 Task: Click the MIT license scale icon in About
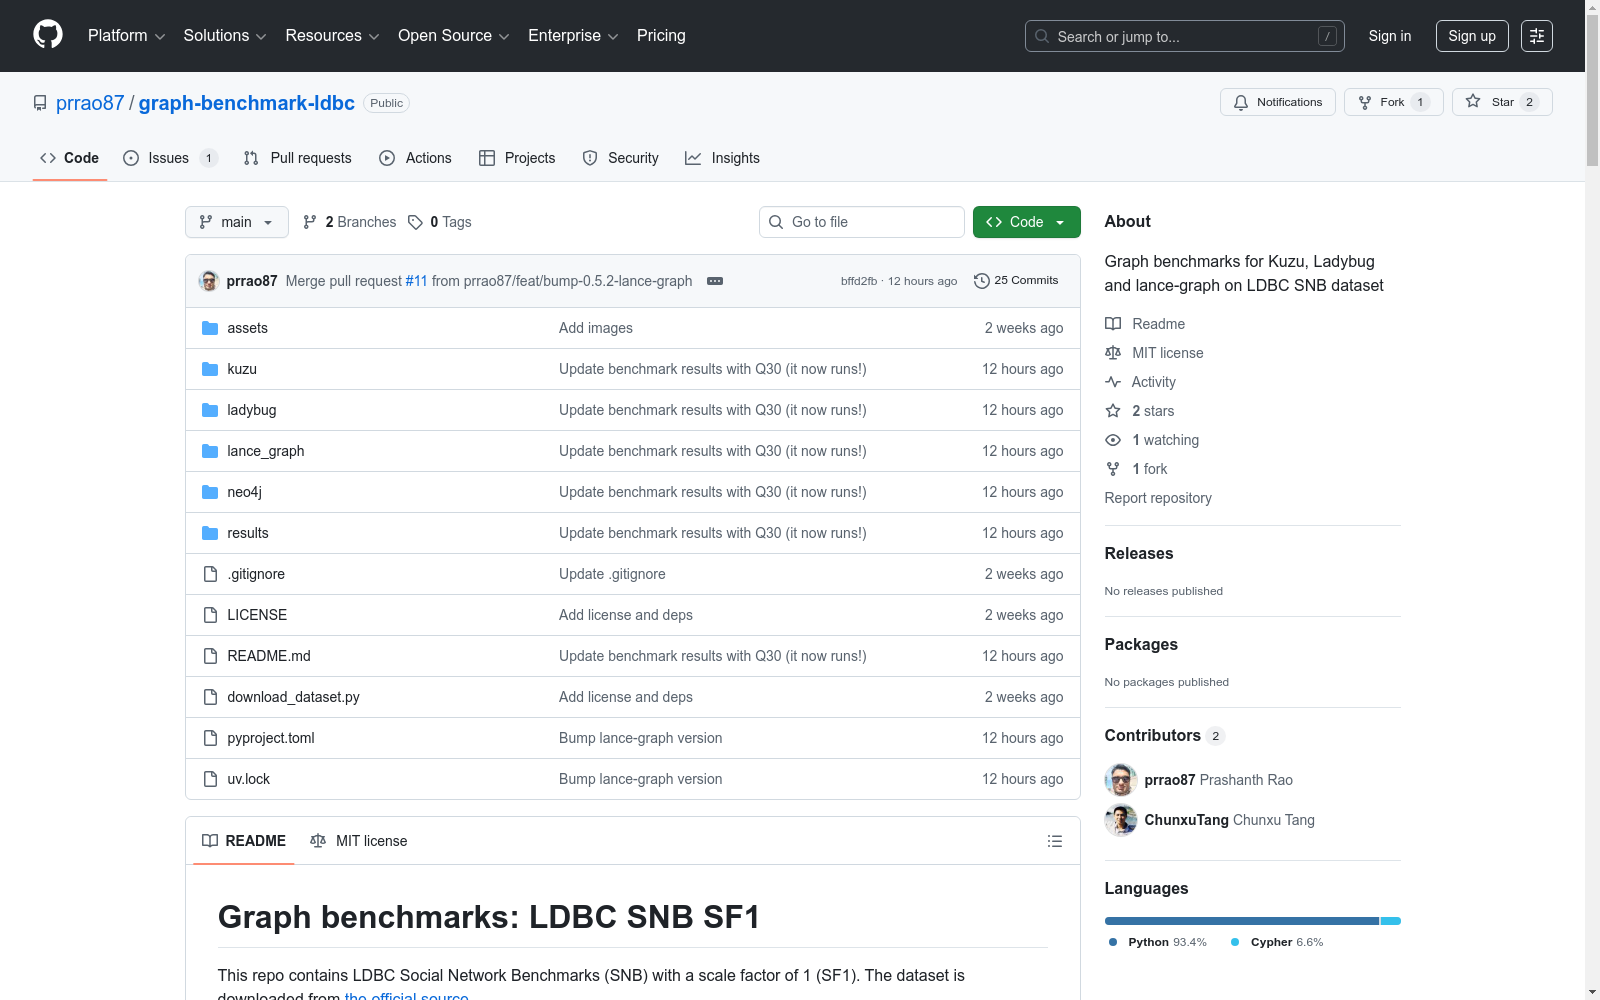(1113, 353)
